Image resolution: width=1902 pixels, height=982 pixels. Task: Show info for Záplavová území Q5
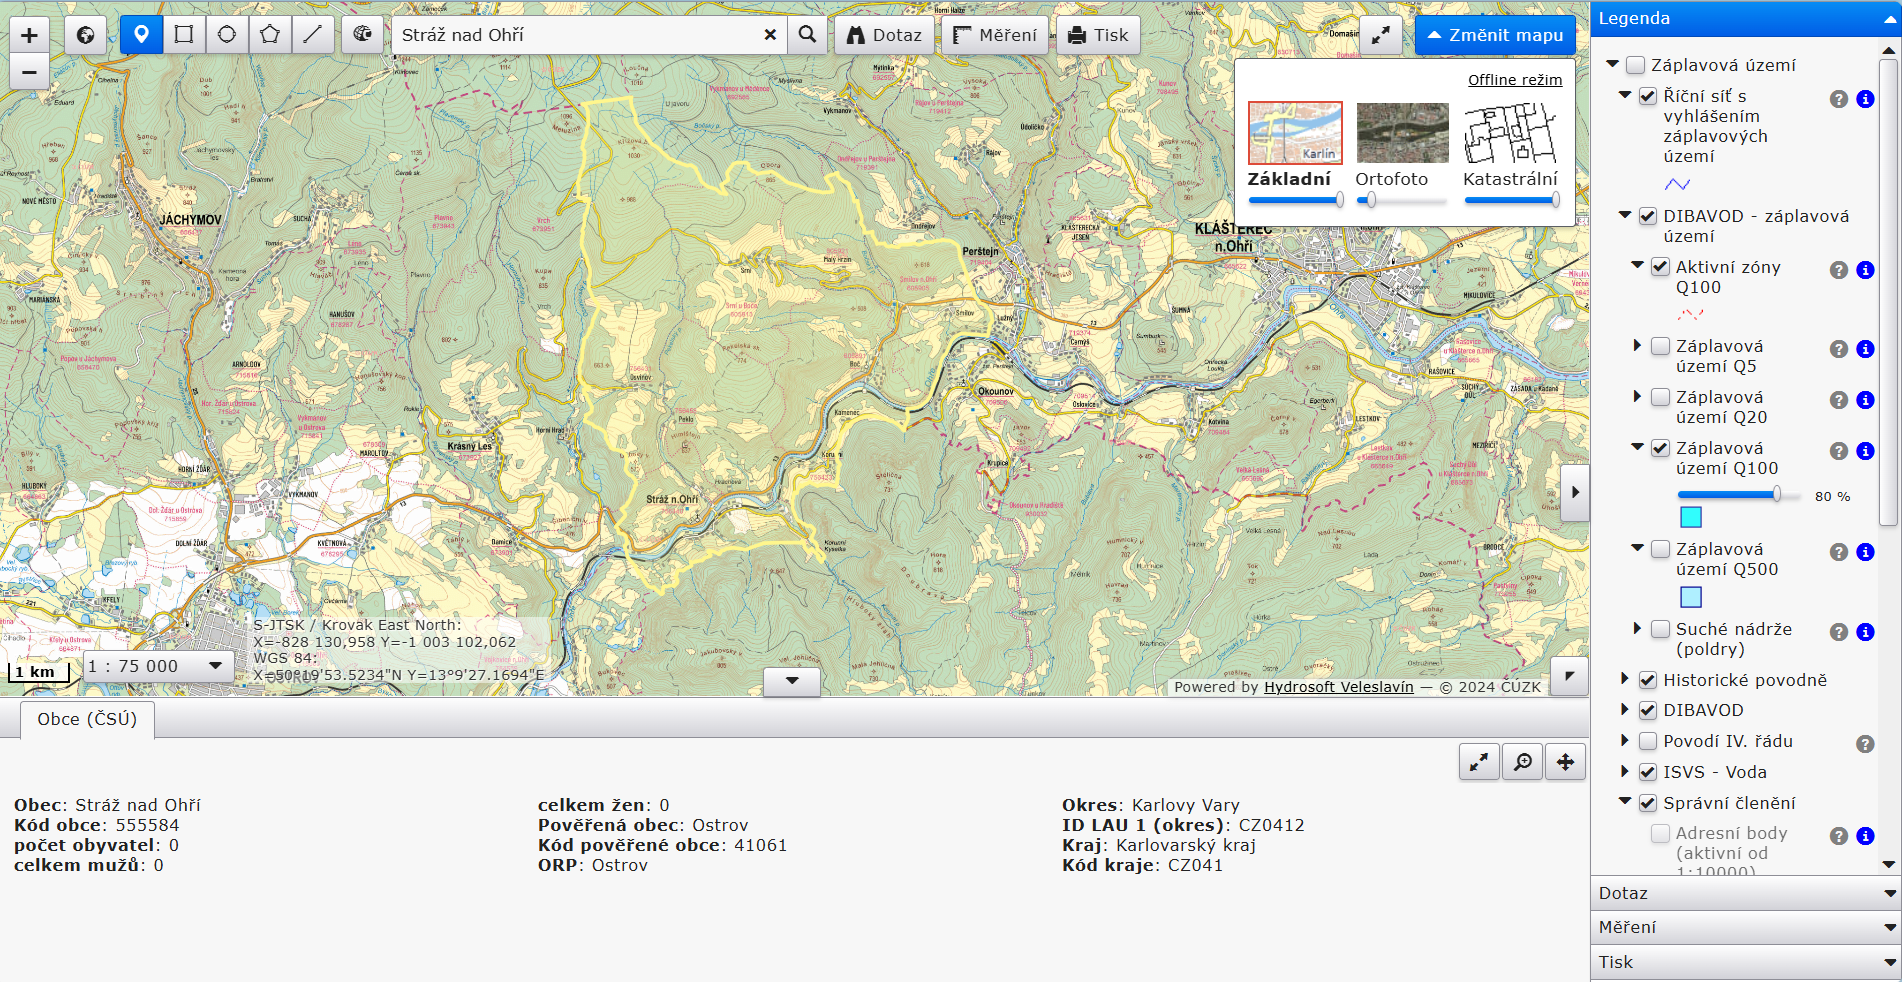1865,349
